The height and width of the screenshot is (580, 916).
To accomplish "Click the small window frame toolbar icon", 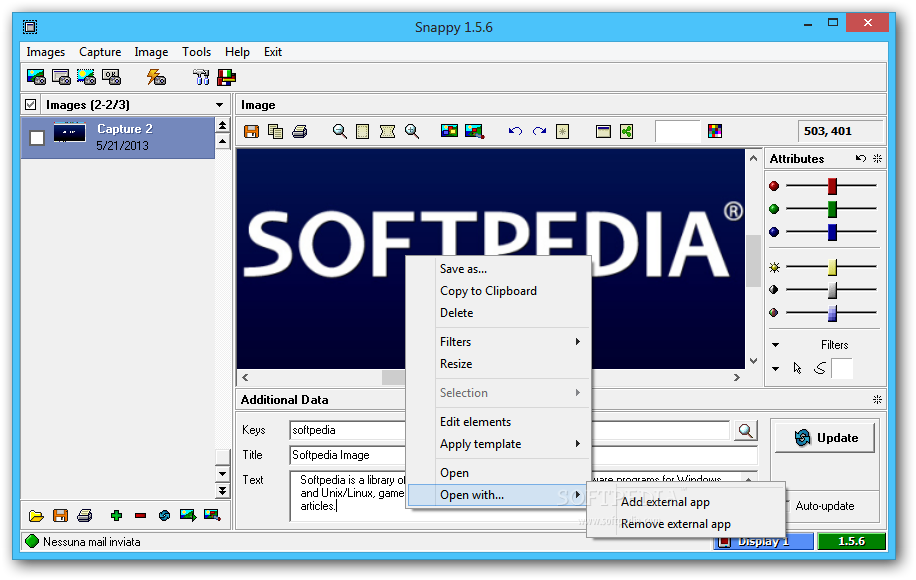I will tap(603, 131).
